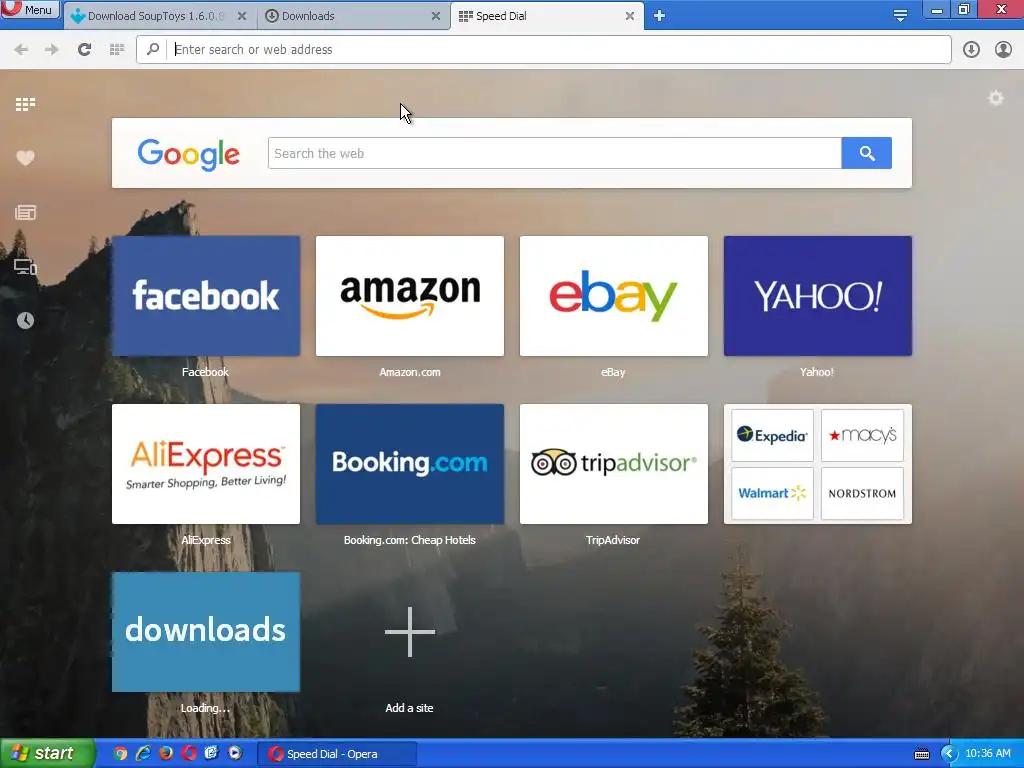Go back with the back arrow
The height and width of the screenshot is (768, 1024).
tap(21, 49)
